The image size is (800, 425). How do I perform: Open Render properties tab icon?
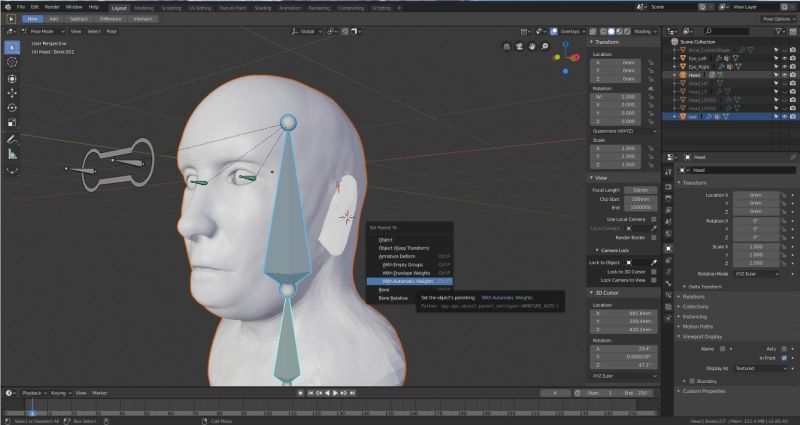click(668, 187)
